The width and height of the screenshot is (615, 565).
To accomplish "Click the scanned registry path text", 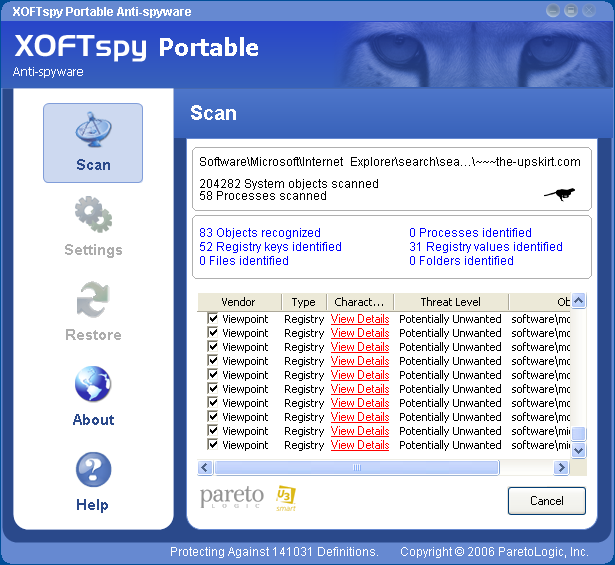I will [390, 162].
